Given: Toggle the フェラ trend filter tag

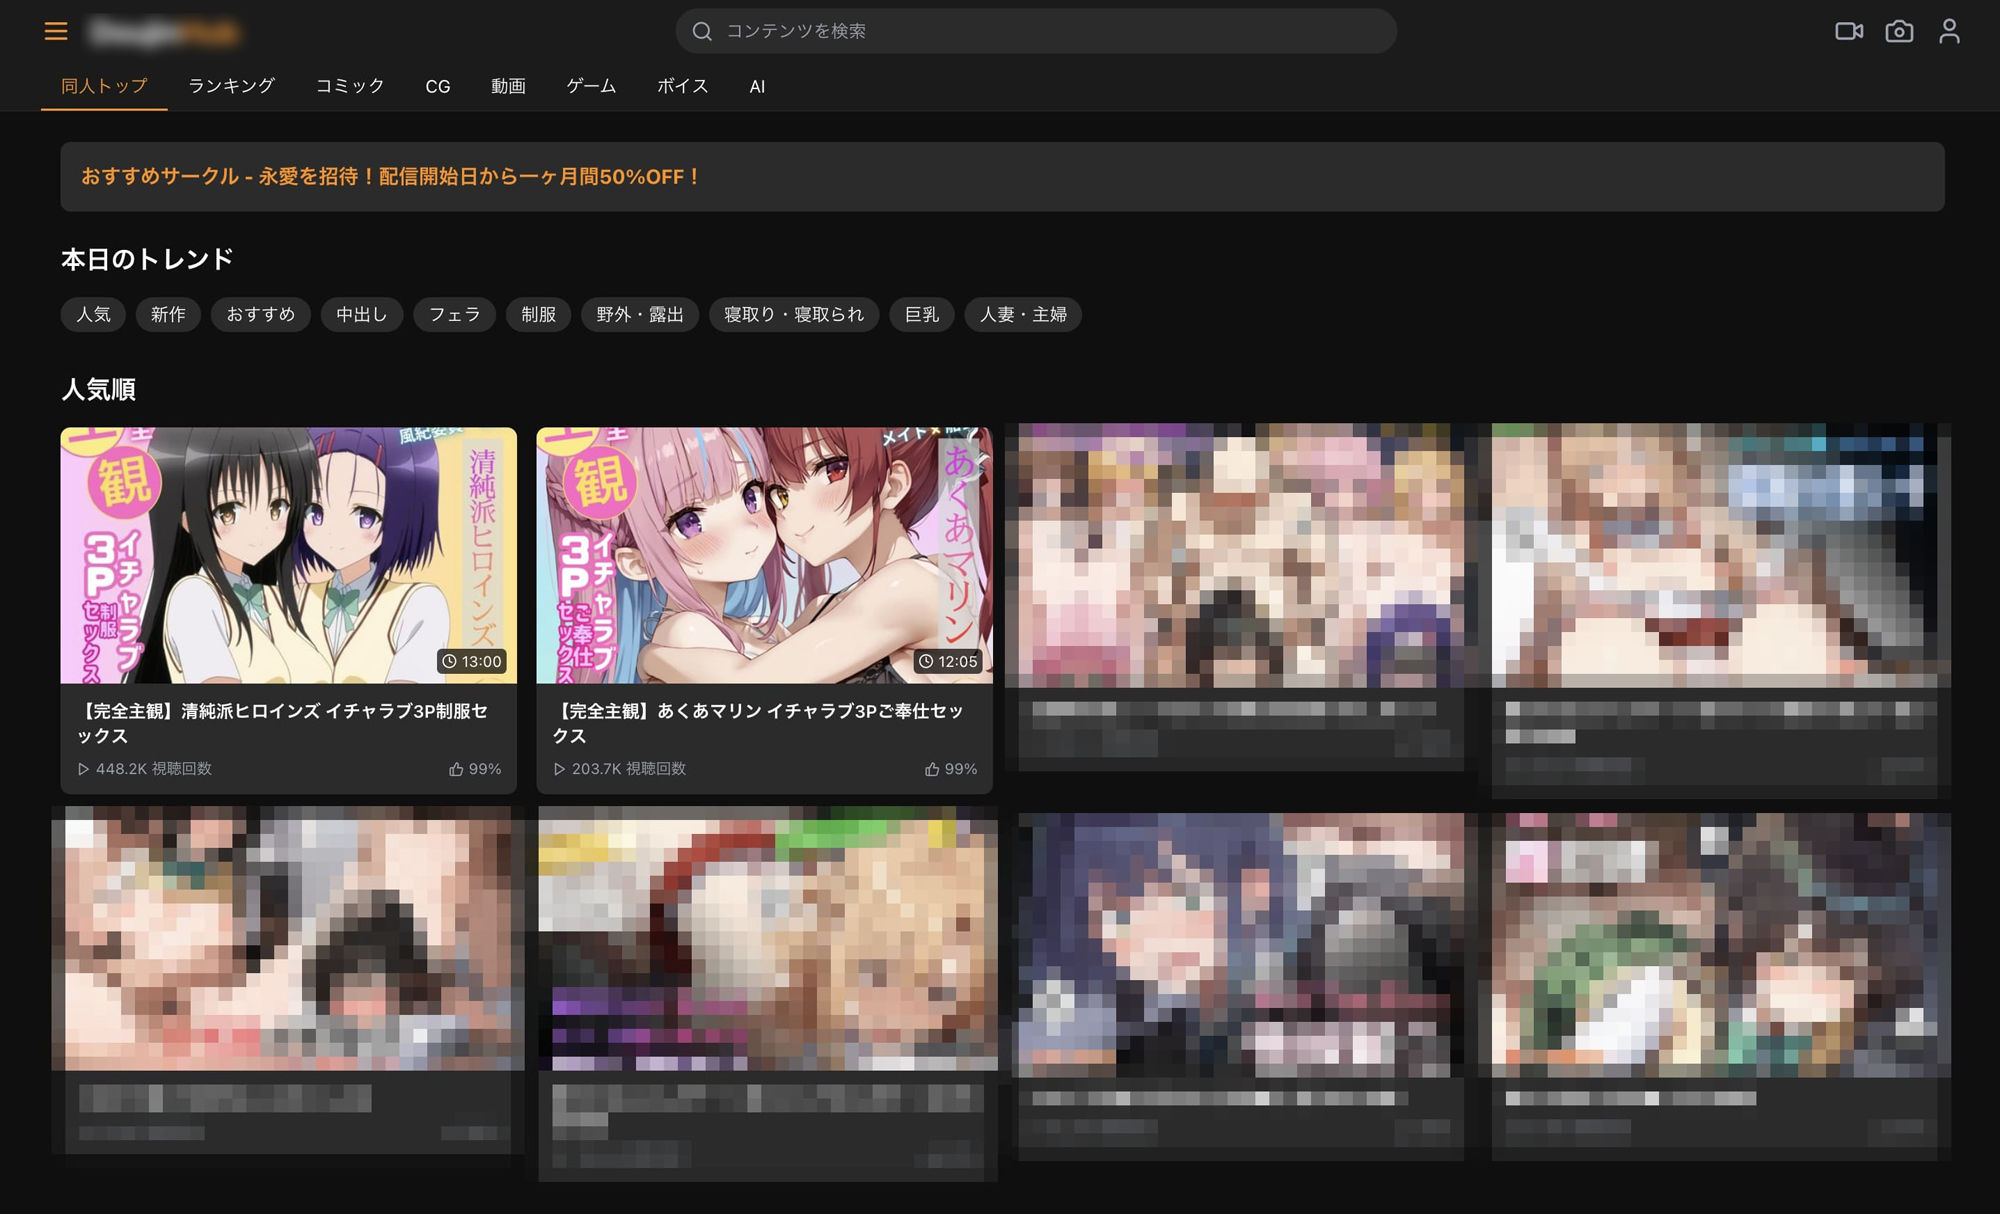Looking at the screenshot, I should pos(454,314).
